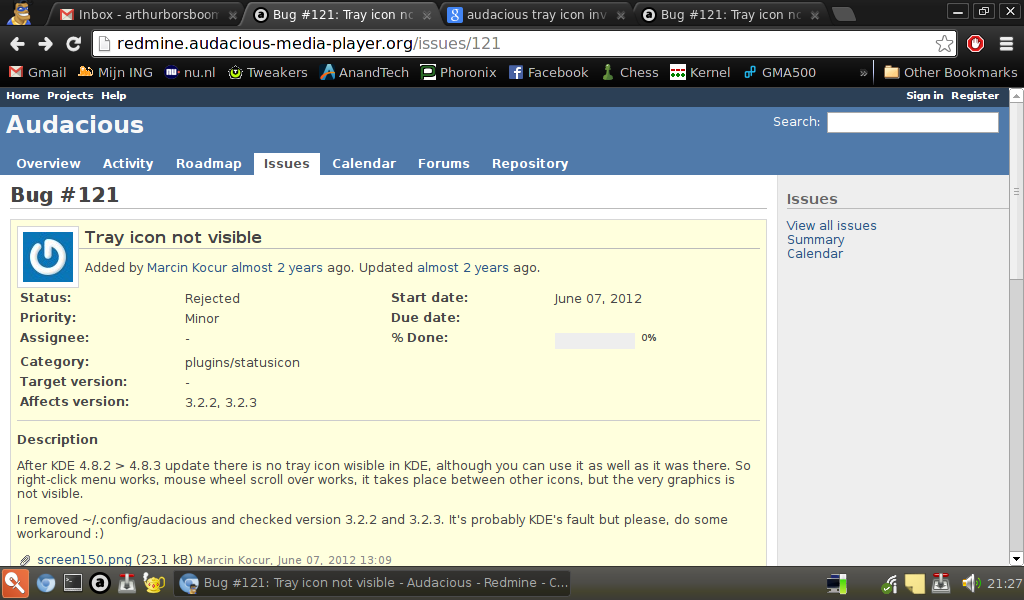Open the red stop-hand extension icon
This screenshot has height=600, width=1024.
coord(975,44)
